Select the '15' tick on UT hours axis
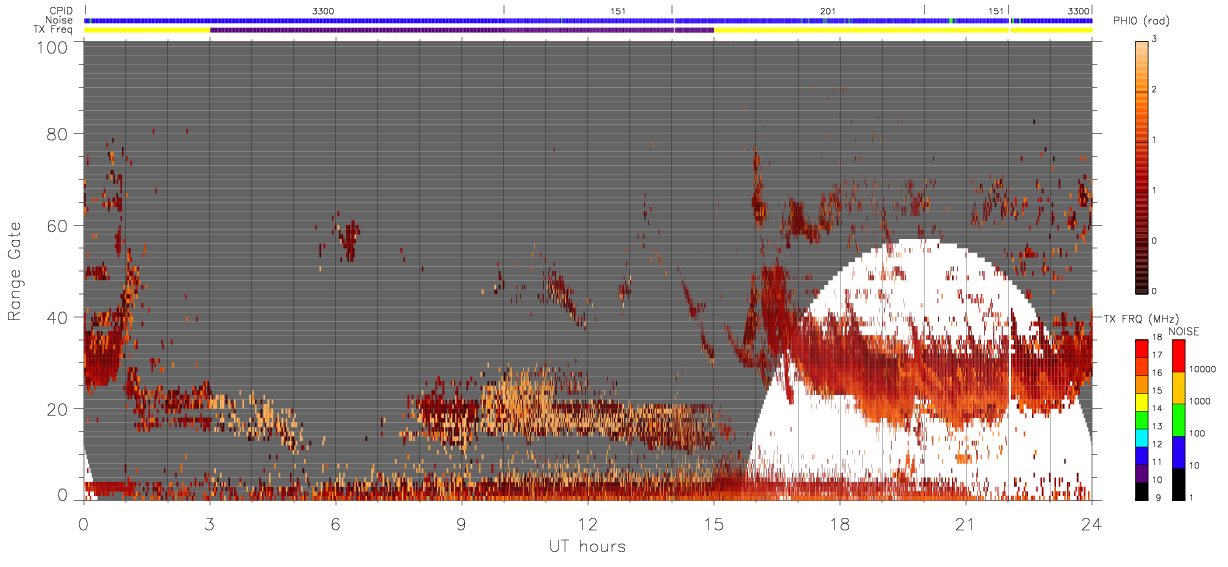This screenshot has height=567, width=1228. pyautogui.click(x=714, y=523)
